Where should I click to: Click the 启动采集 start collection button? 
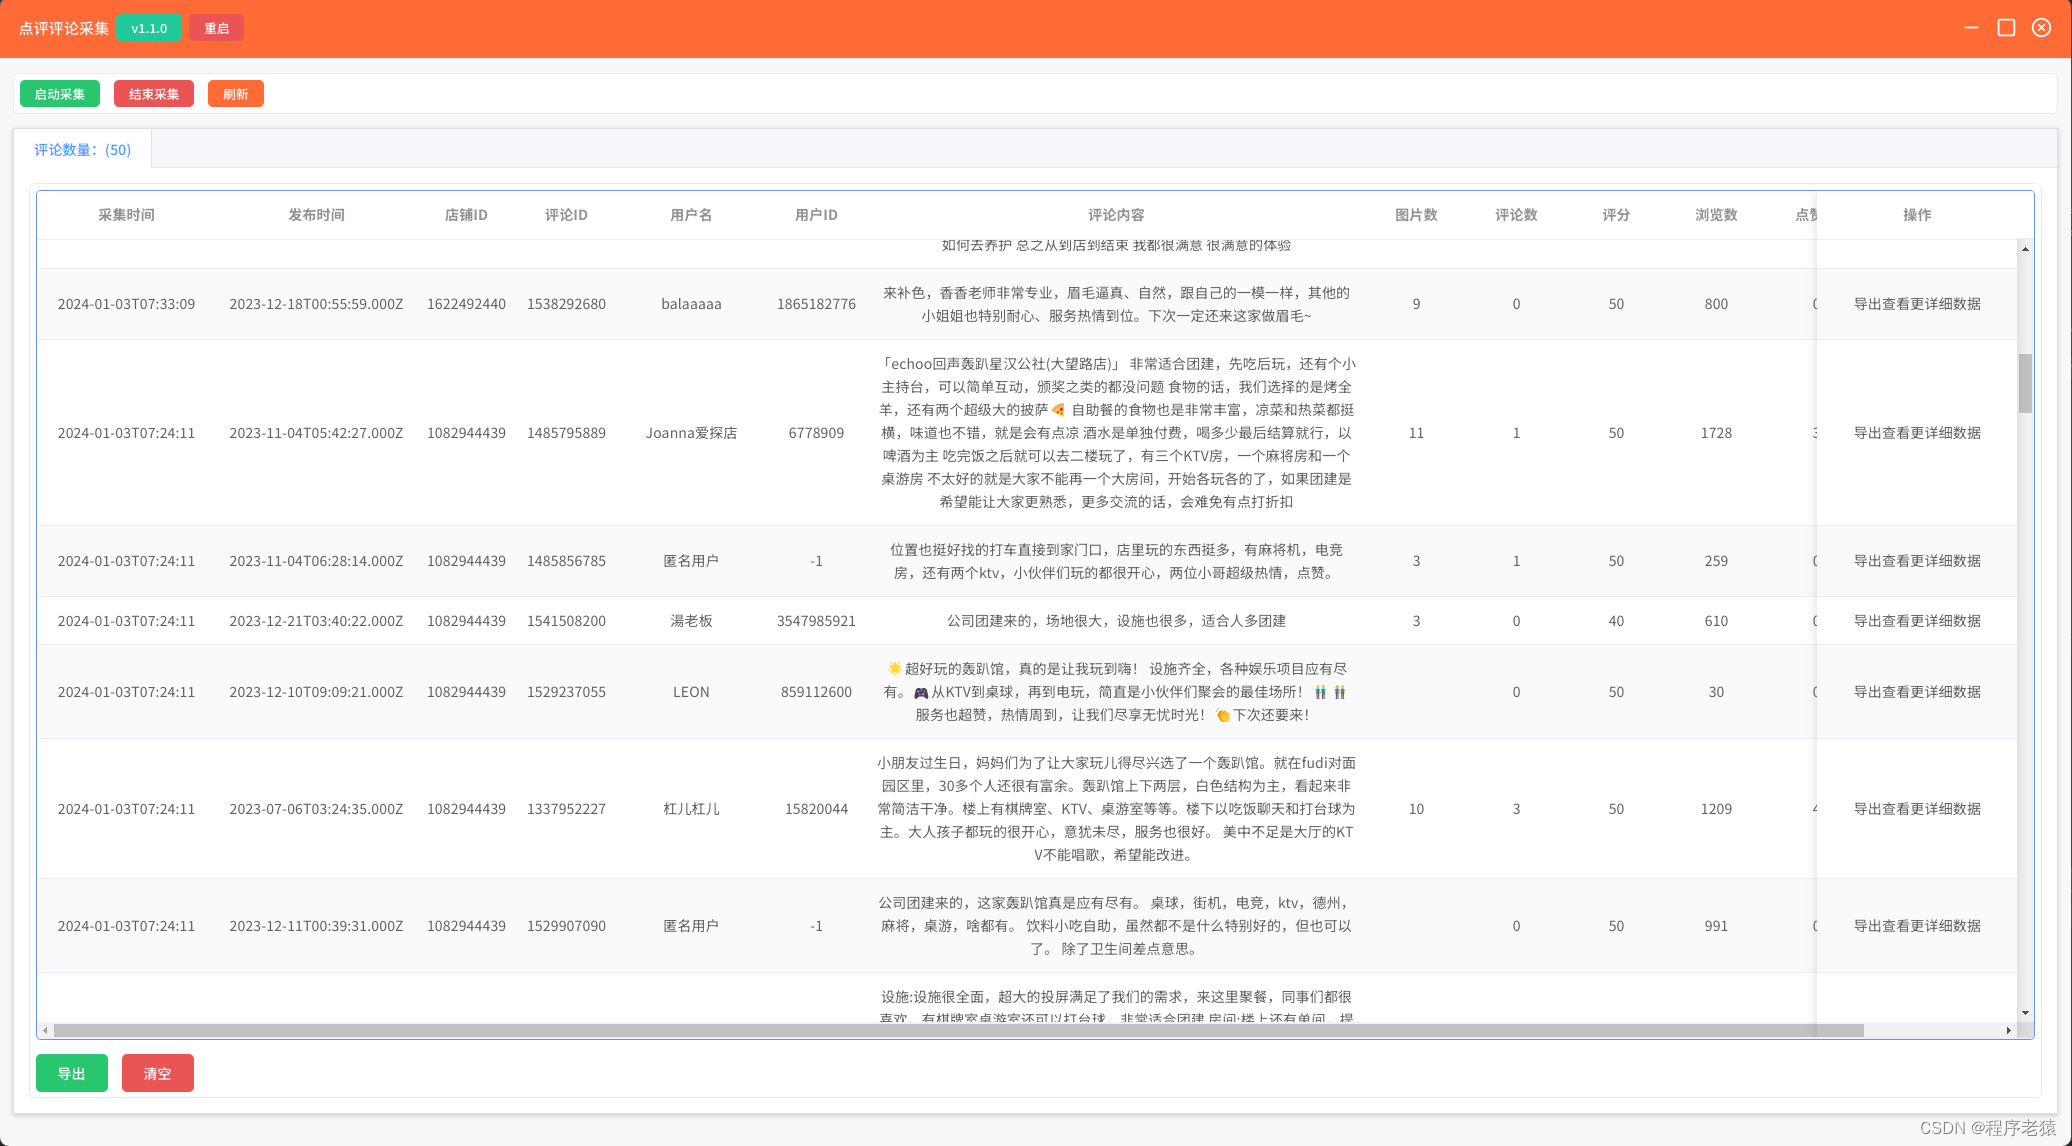click(60, 94)
